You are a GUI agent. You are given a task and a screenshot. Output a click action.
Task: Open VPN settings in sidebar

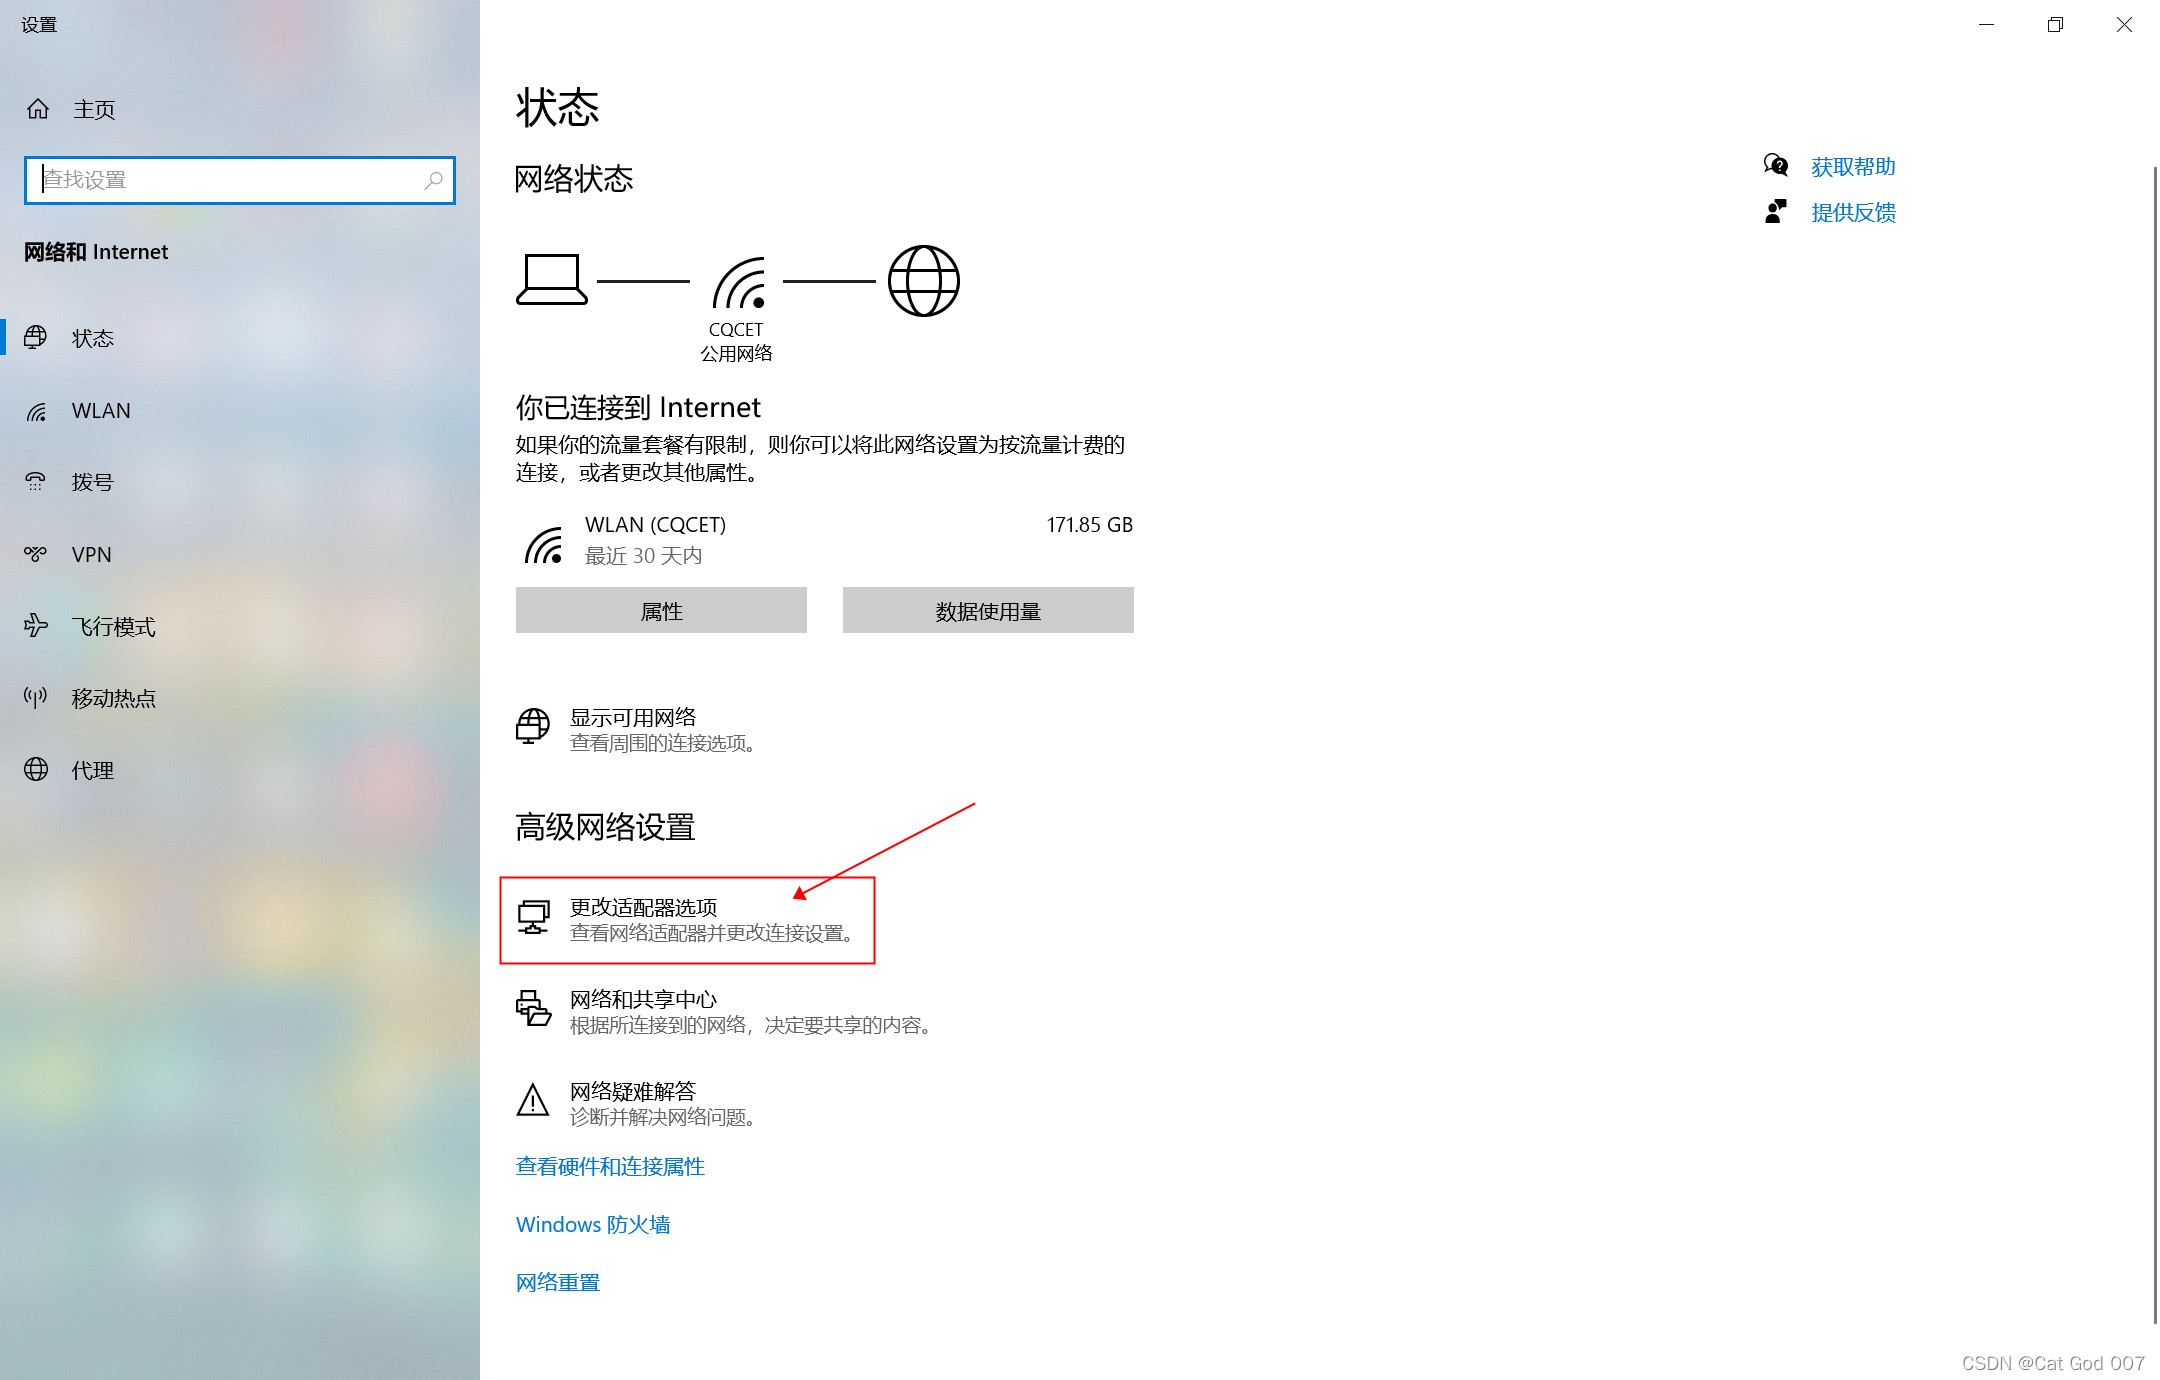tap(91, 554)
